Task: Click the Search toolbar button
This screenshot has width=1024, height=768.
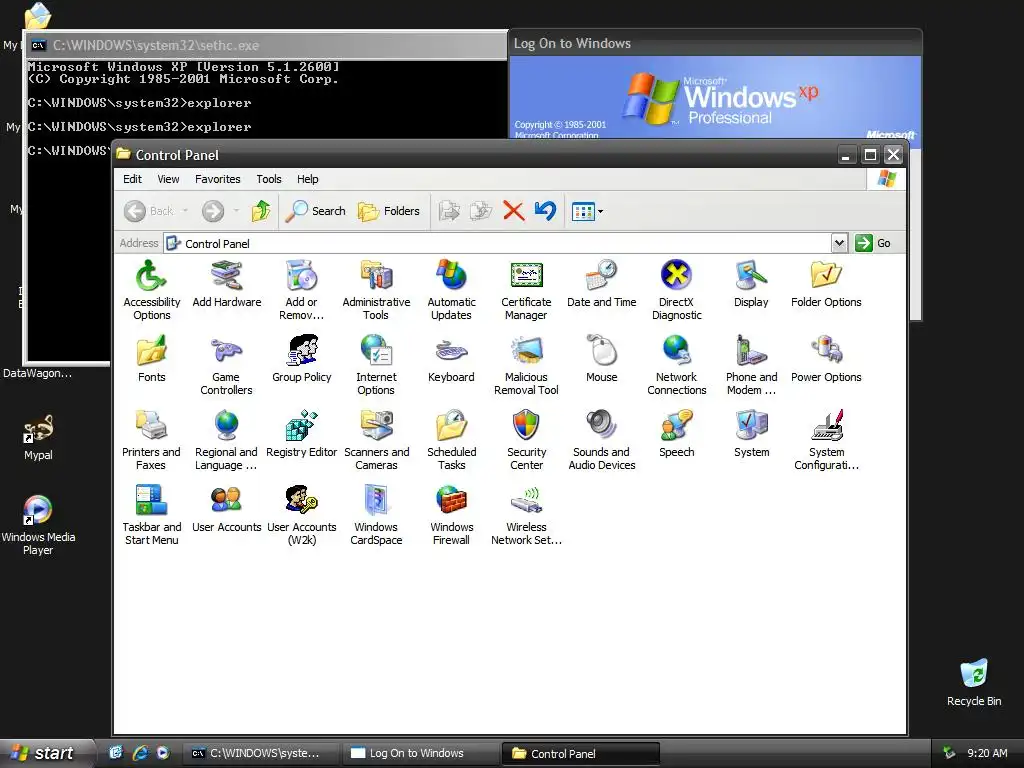Action: pyautogui.click(x=316, y=211)
